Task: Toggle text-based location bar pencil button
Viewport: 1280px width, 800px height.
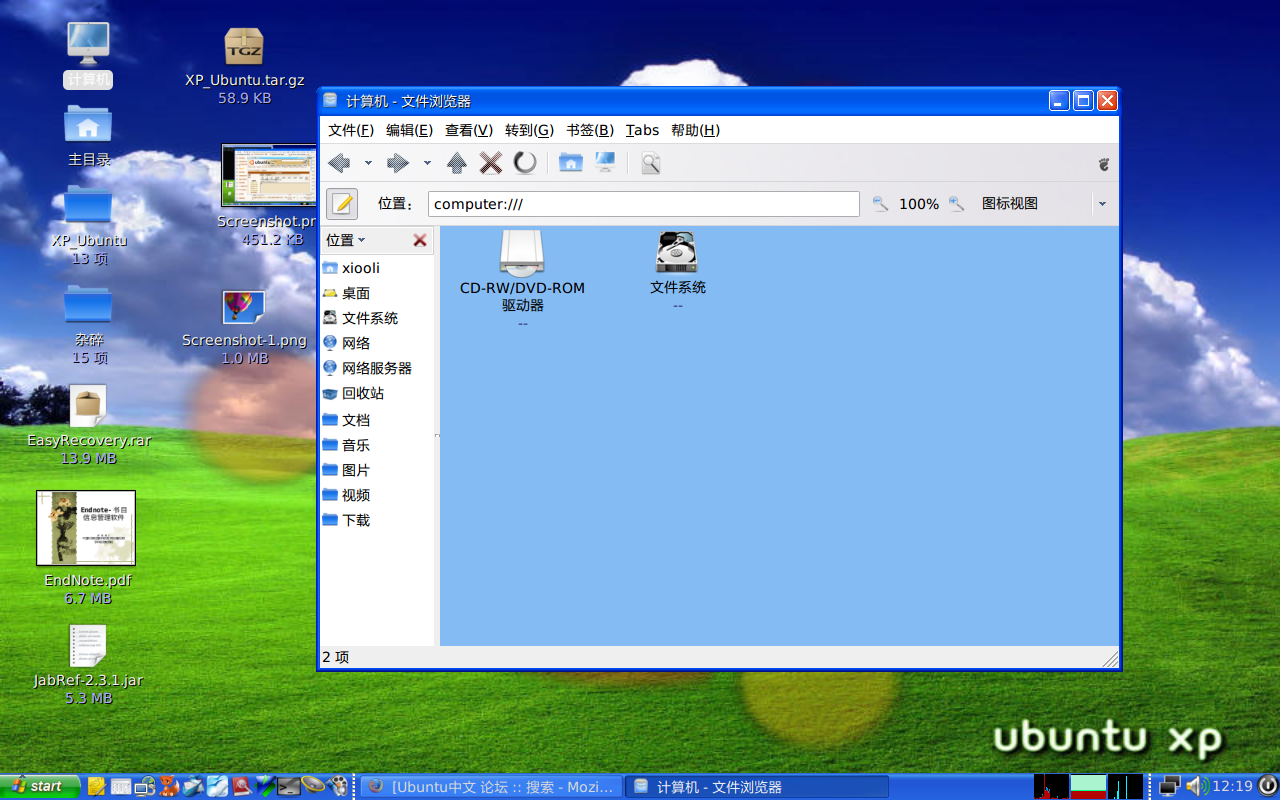Action: click(342, 204)
